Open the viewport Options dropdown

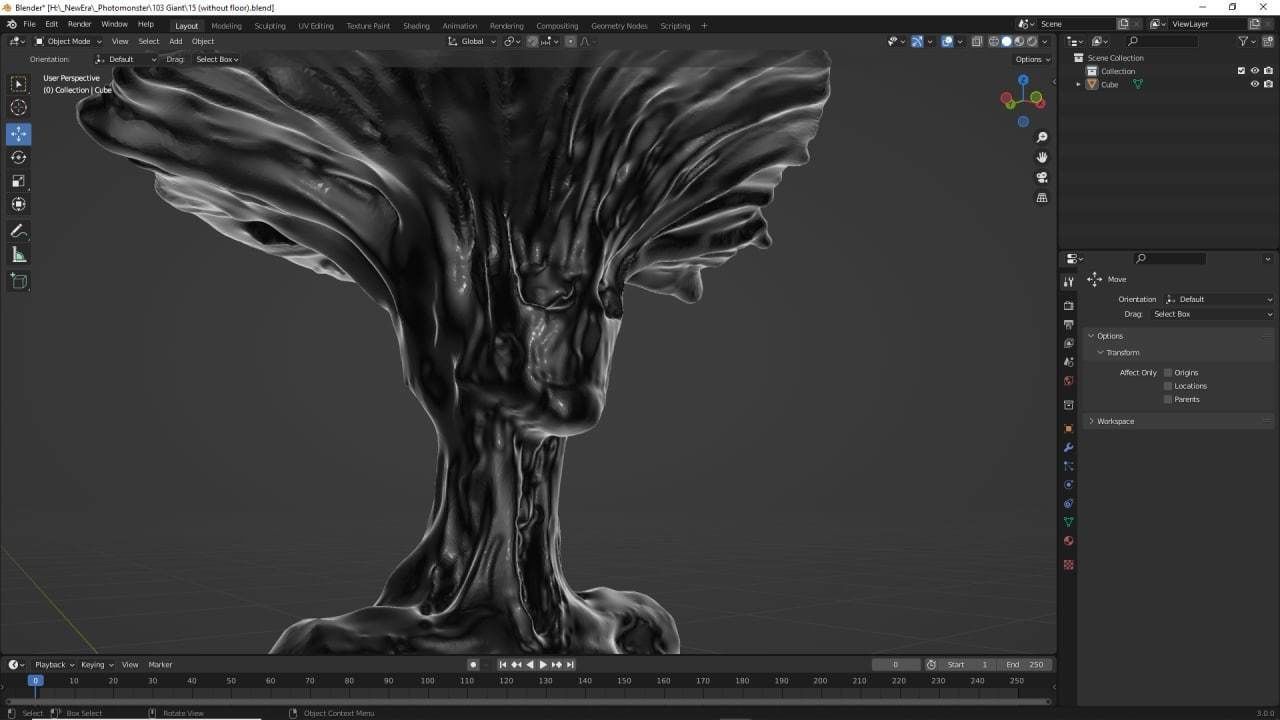[1033, 59]
